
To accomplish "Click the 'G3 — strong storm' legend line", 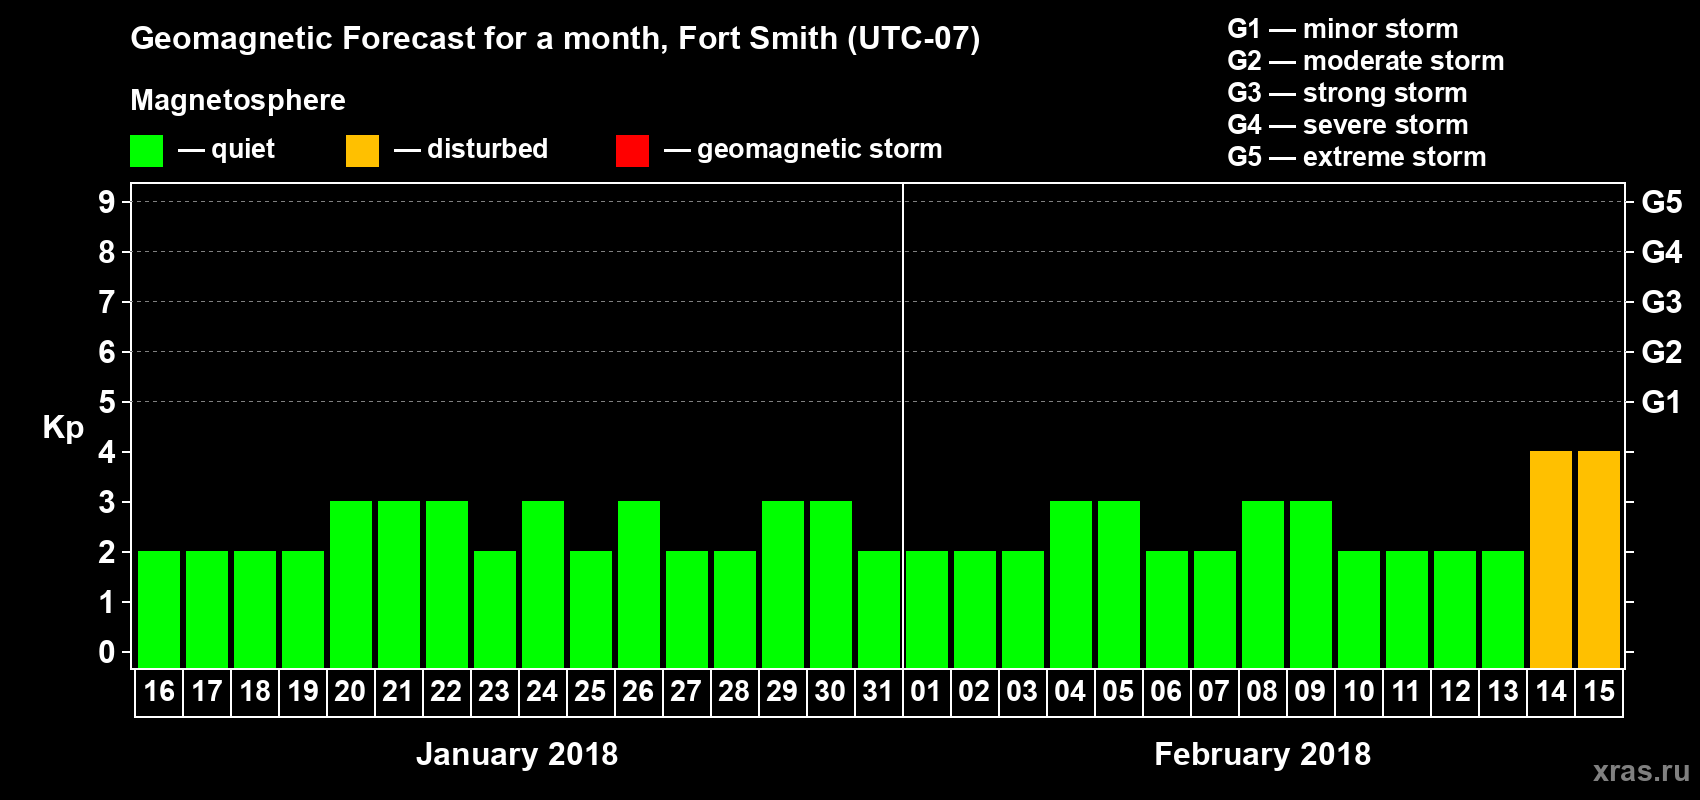I will tap(1347, 93).
